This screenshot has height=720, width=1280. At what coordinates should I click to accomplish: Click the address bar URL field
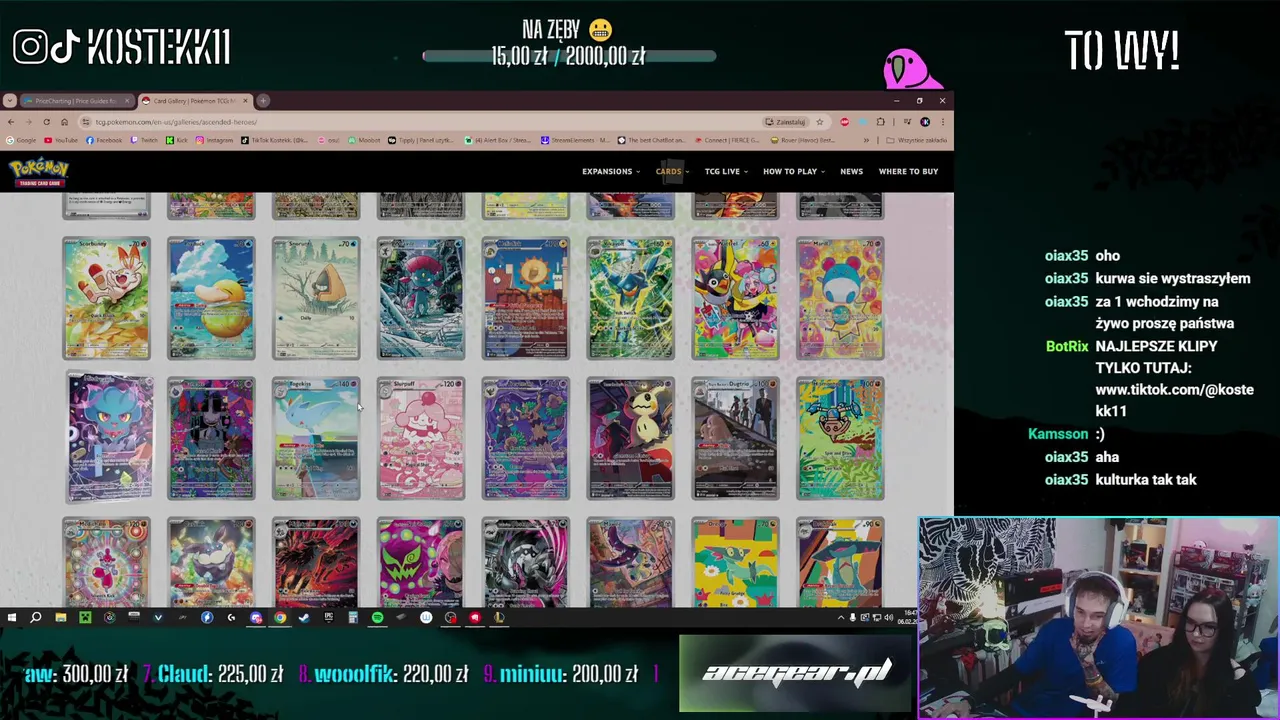point(420,122)
